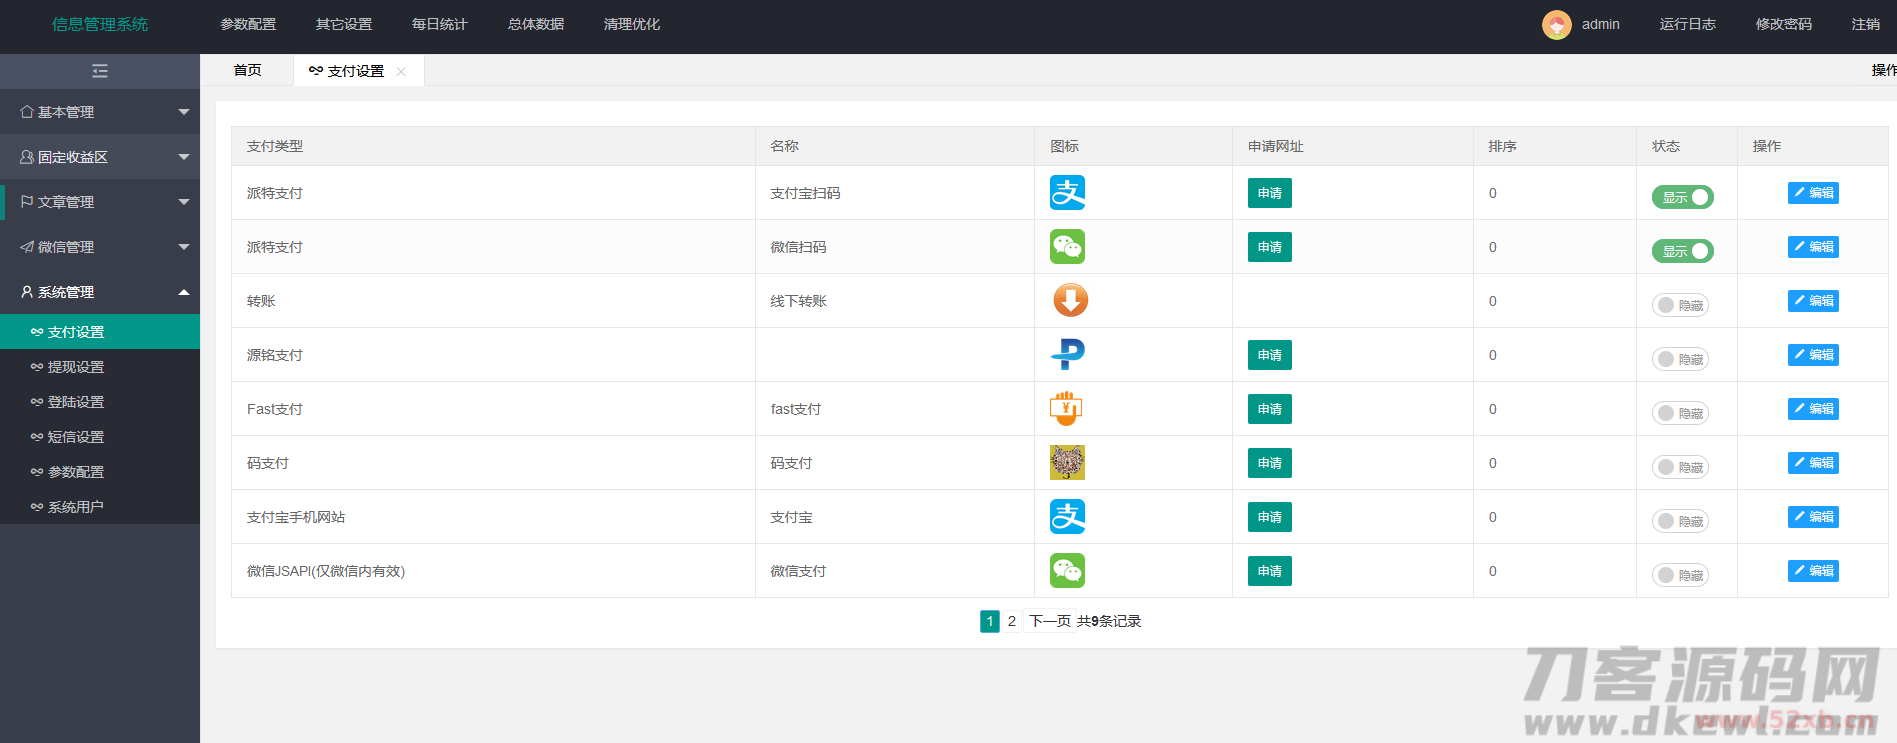Click the Fast支付 orange hand icon

[x=1066, y=409]
